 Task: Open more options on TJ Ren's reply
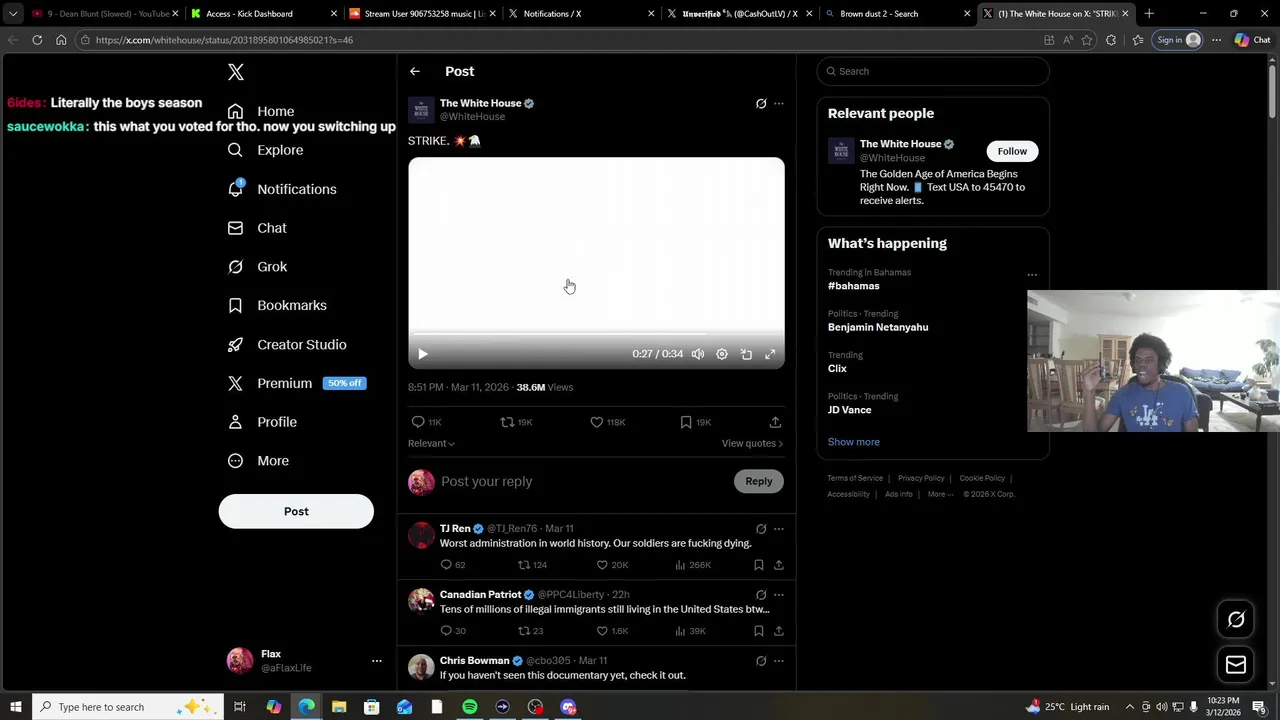click(779, 529)
